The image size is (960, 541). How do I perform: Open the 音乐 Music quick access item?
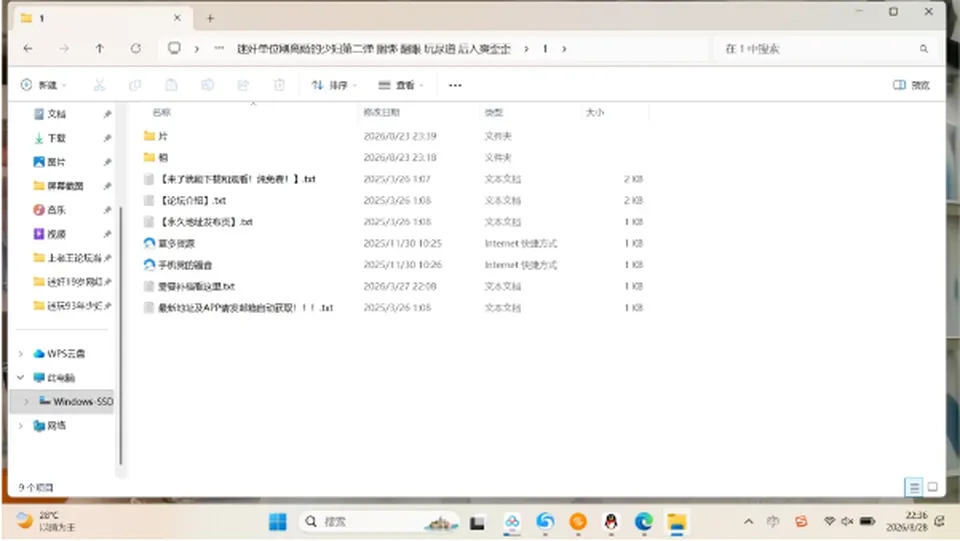[57, 210]
